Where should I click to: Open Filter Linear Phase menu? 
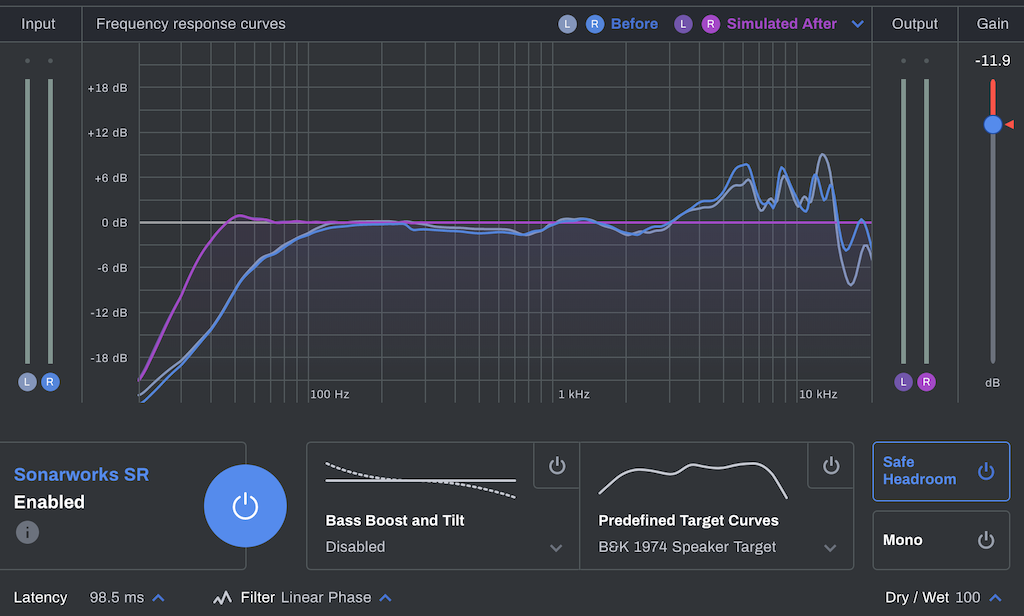(385, 598)
